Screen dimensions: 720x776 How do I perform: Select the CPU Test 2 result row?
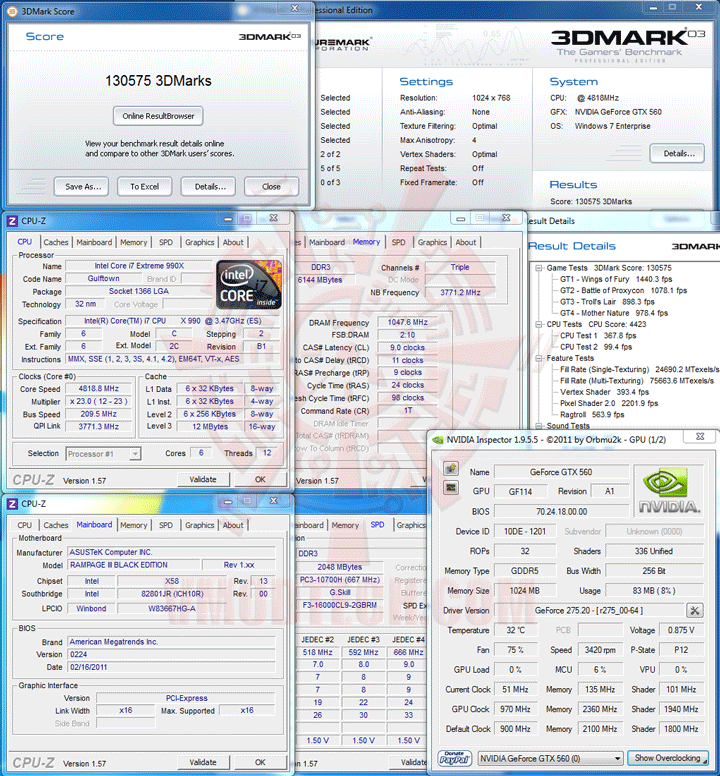coord(596,347)
